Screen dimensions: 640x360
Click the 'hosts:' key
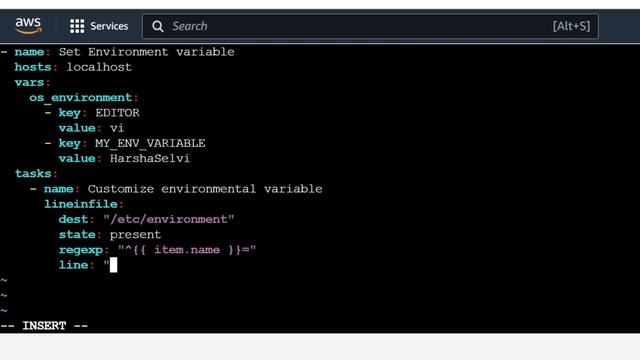coord(36,67)
